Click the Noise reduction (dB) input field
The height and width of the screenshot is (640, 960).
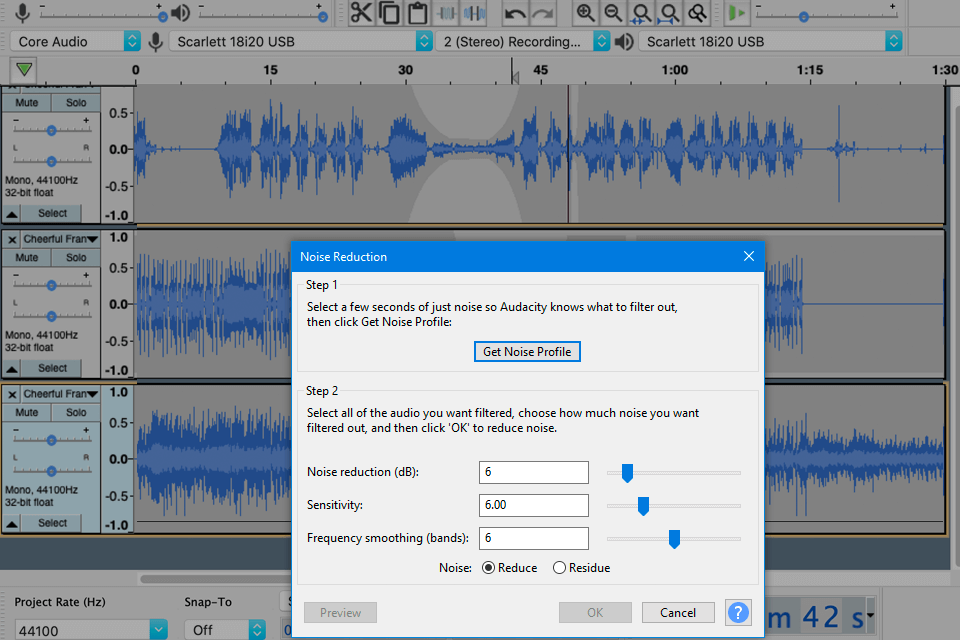(x=534, y=472)
